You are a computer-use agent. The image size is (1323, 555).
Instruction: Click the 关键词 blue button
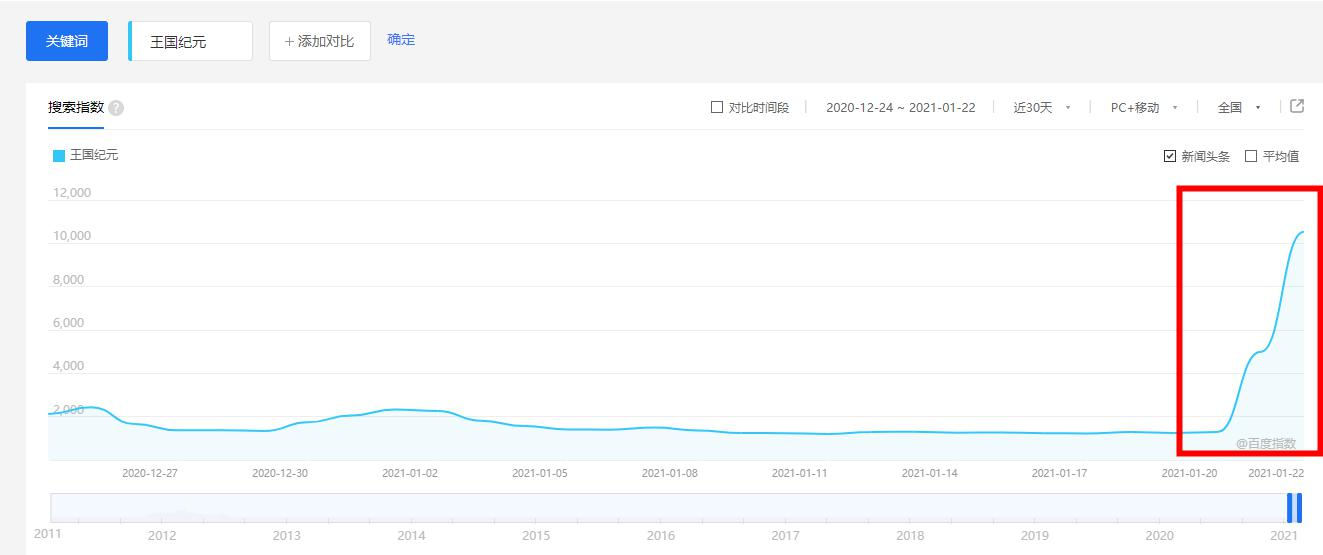67,41
